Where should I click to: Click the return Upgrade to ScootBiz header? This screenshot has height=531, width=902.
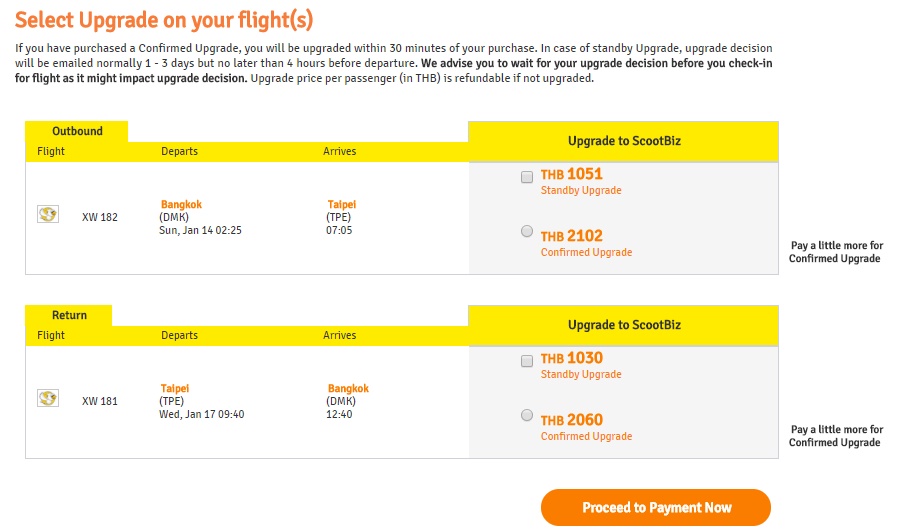[x=623, y=325]
